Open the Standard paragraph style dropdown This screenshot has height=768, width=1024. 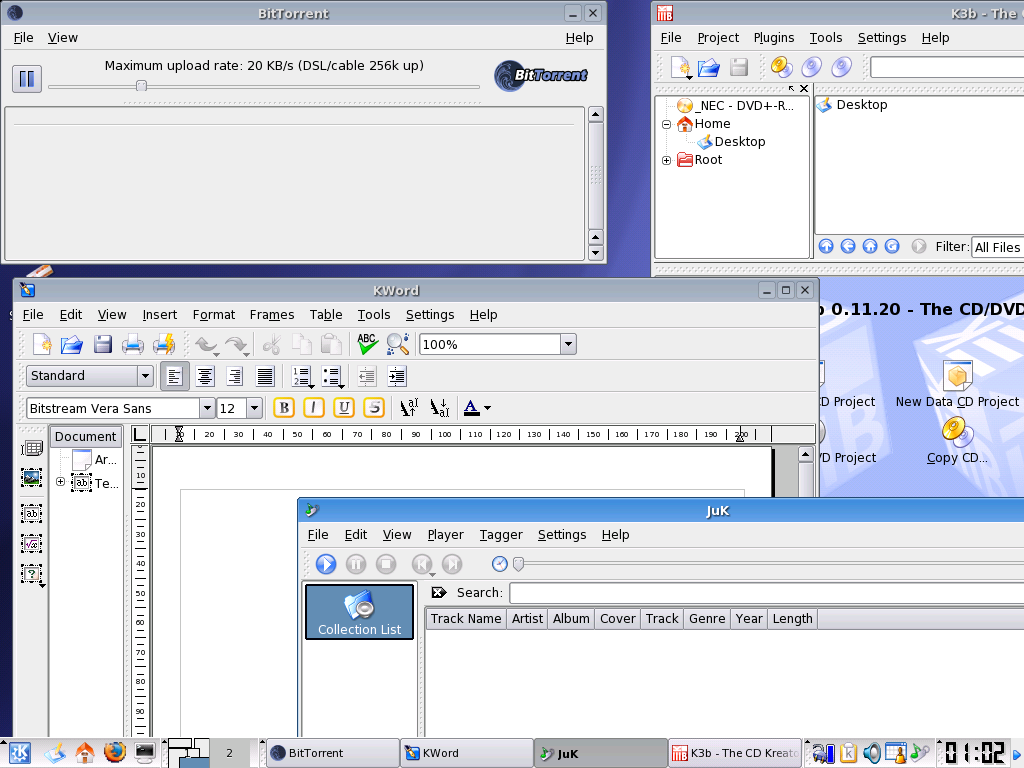click(x=145, y=376)
